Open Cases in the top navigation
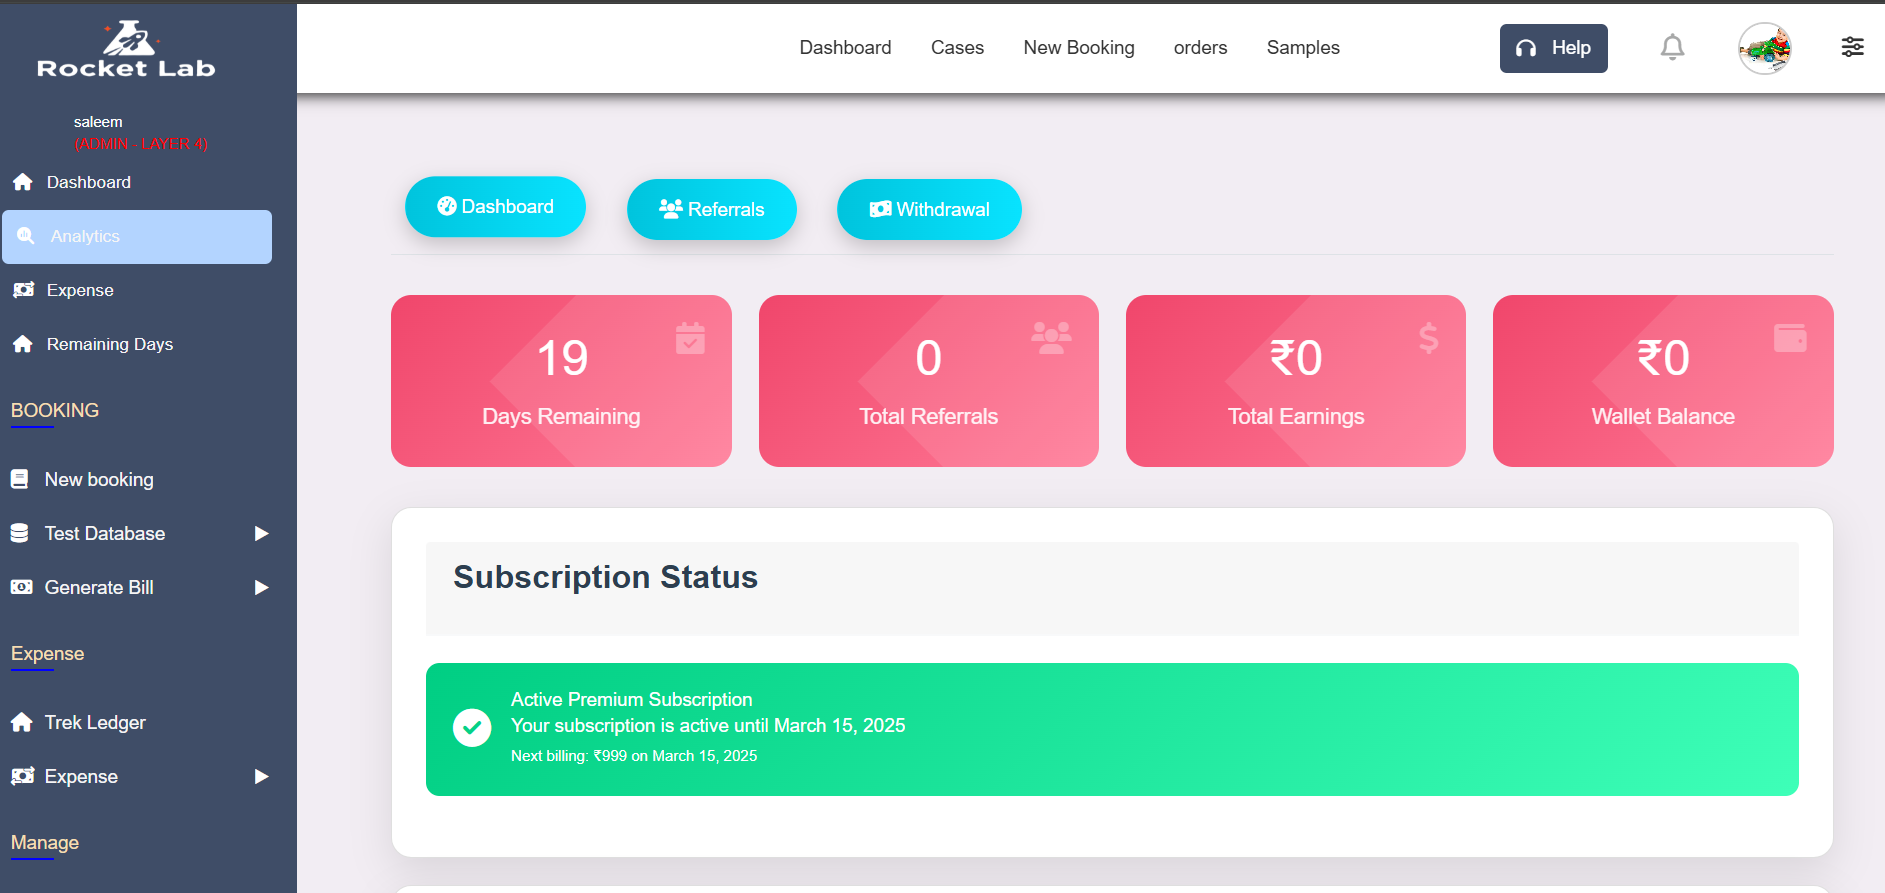This screenshot has height=893, width=1885. [x=957, y=48]
